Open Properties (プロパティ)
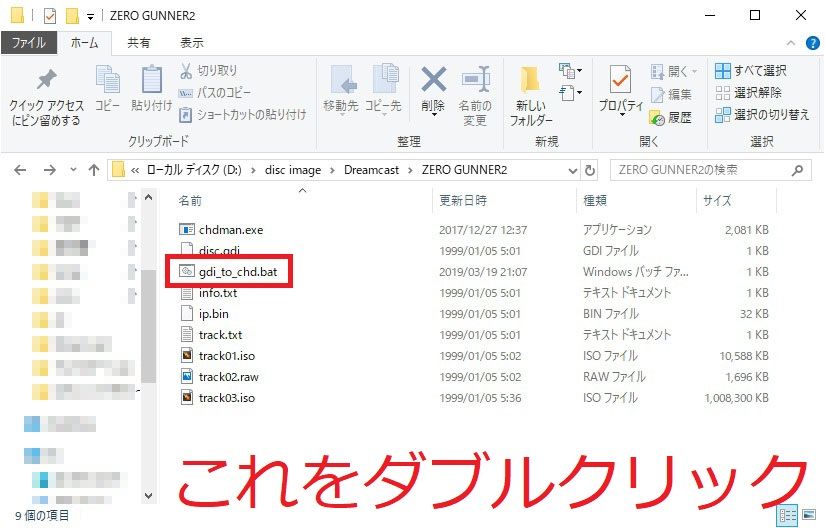The height and width of the screenshot is (528, 825). pyautogui.click(x=621, y=89)
